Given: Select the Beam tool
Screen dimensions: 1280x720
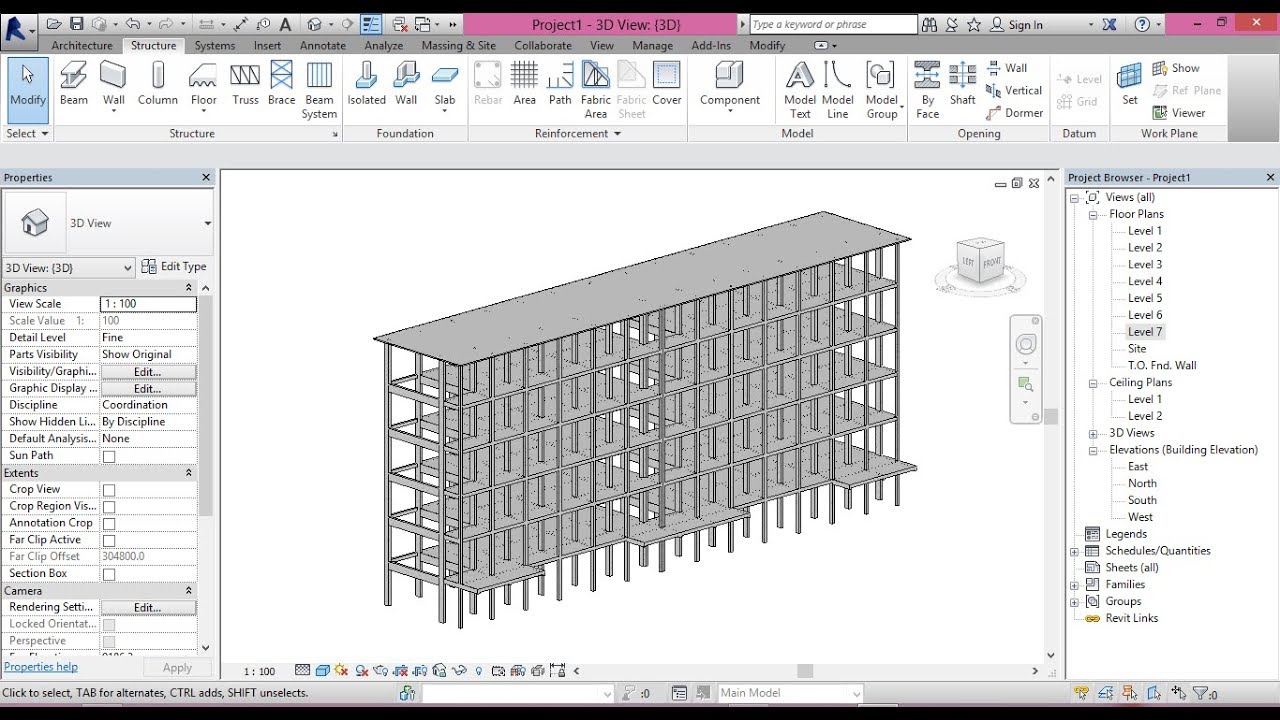Looking at the screenshot, I should (x=74, y=83).
